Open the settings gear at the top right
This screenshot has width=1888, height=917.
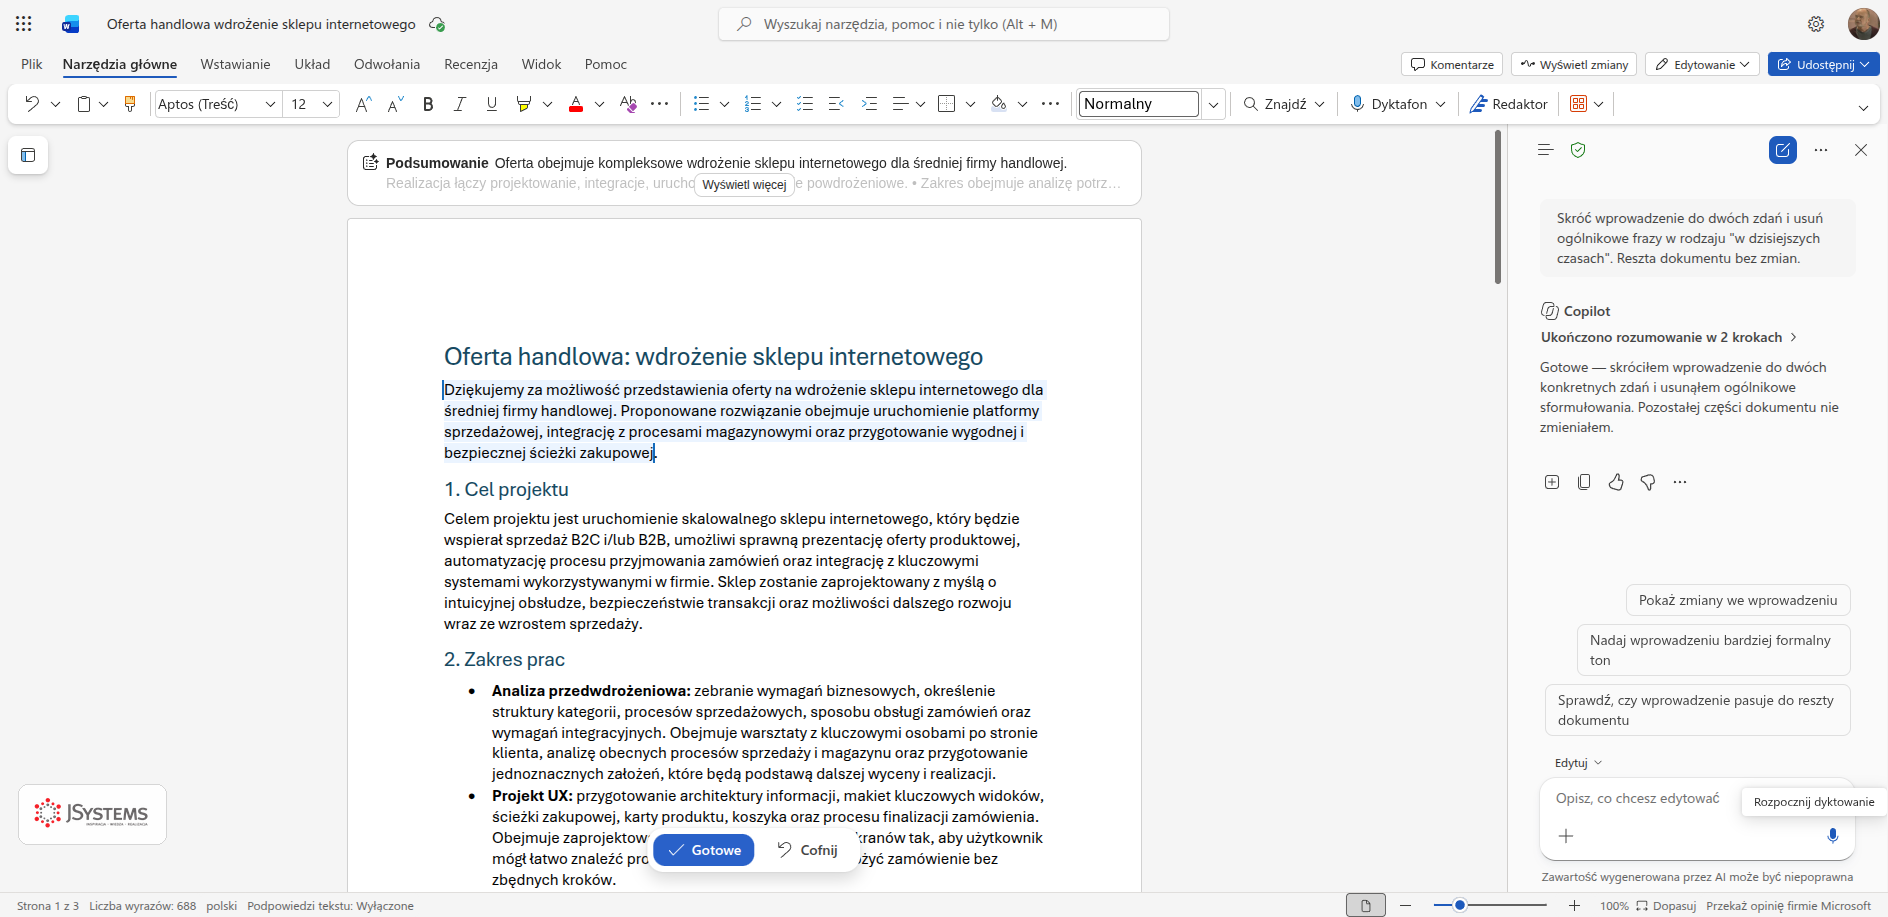pyautogui.click(x=1816, y=24)
